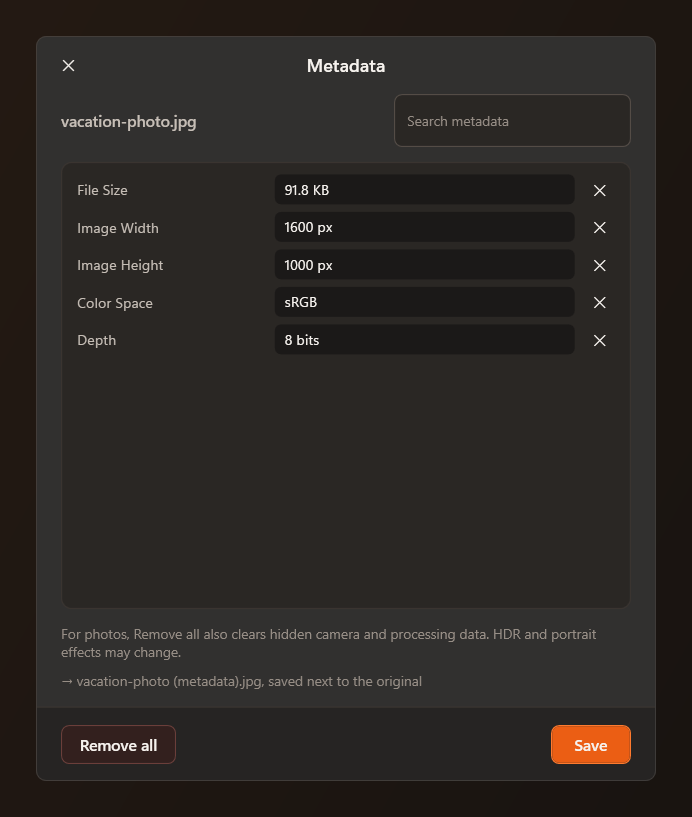692x817 pixels.
Task: Save the metadata changes
Action: click(x=590, y=745)
